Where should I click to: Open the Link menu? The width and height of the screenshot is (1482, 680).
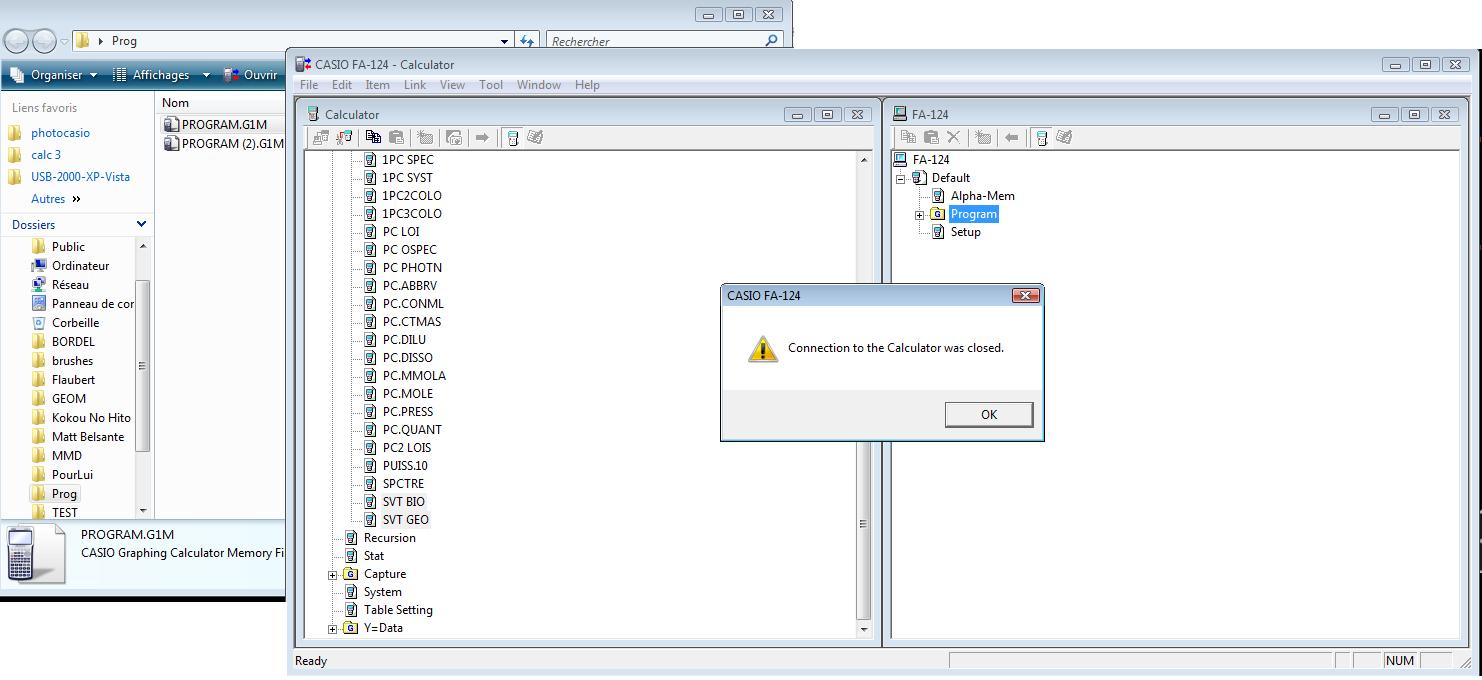click(415, 85)
